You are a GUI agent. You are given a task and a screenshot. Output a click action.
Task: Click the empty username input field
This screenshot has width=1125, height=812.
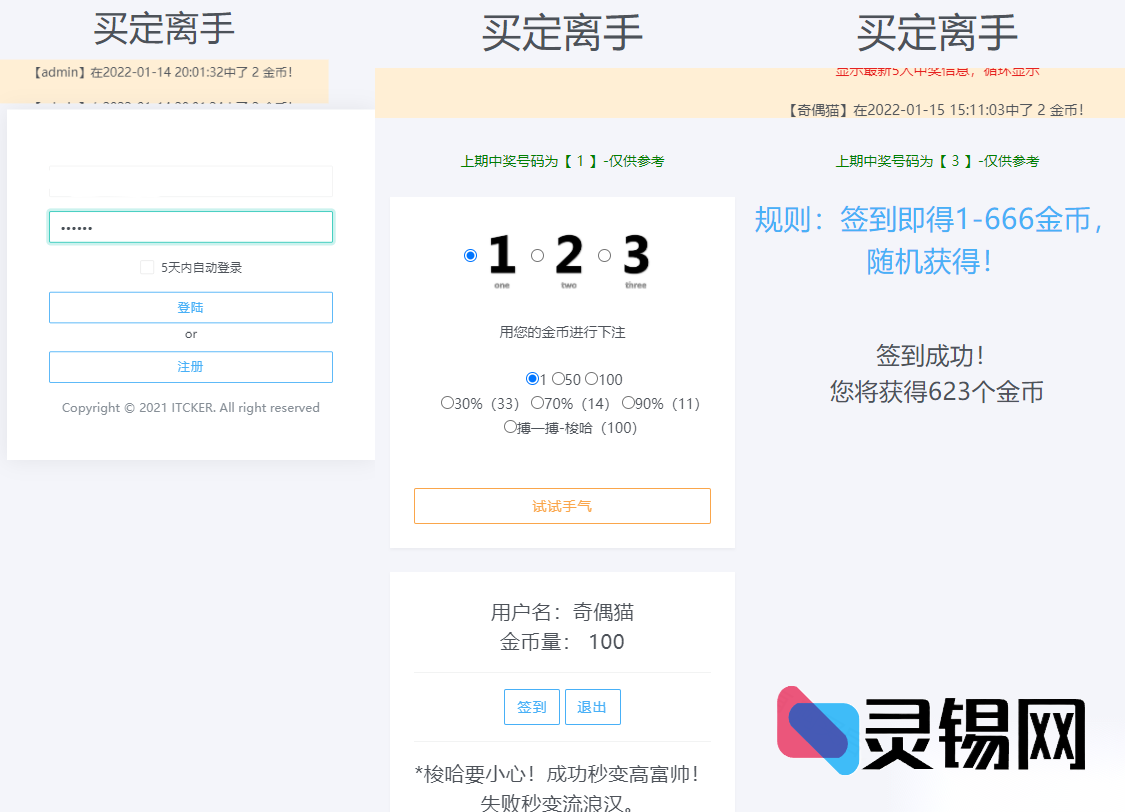190,180
